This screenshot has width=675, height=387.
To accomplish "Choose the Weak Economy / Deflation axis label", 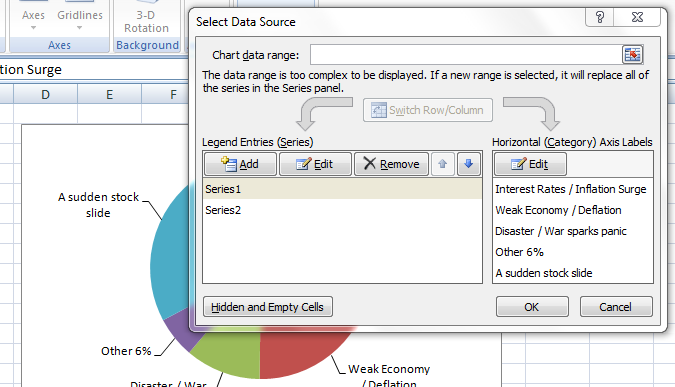I will 558,210.
